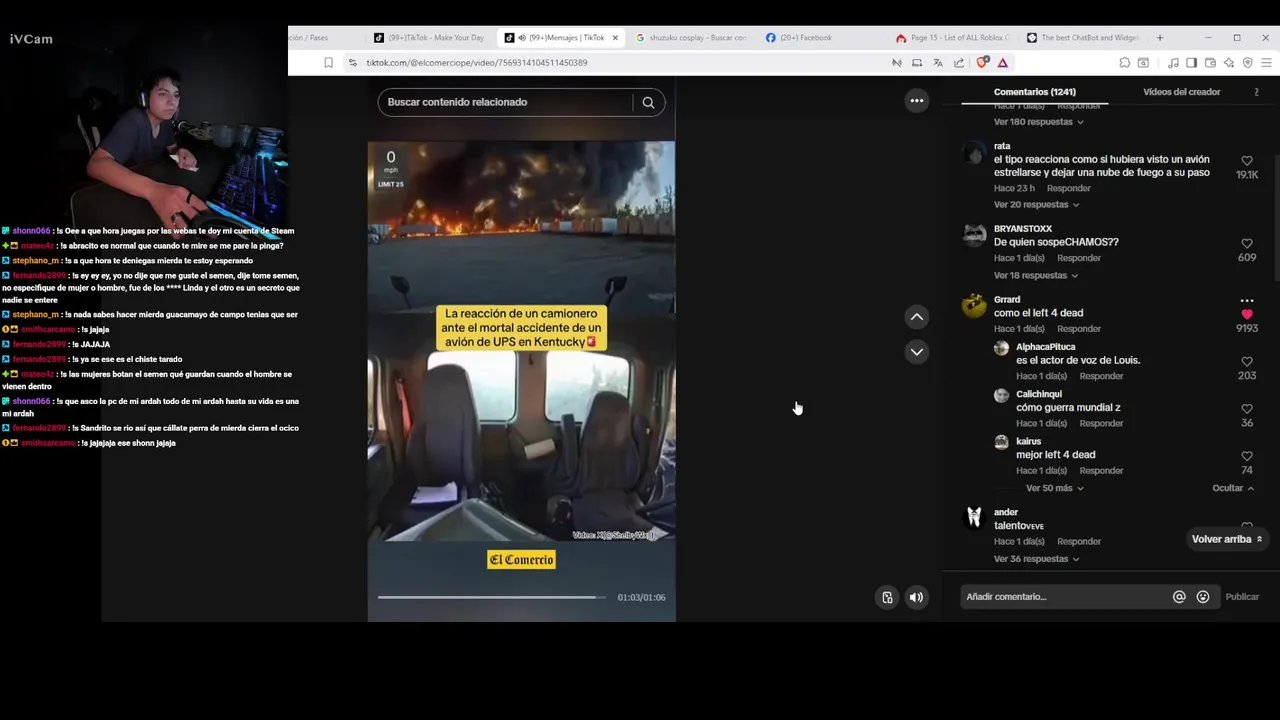Click the translate page icon
Viewport: 1280px width, 720px height.
click(937, 62)
